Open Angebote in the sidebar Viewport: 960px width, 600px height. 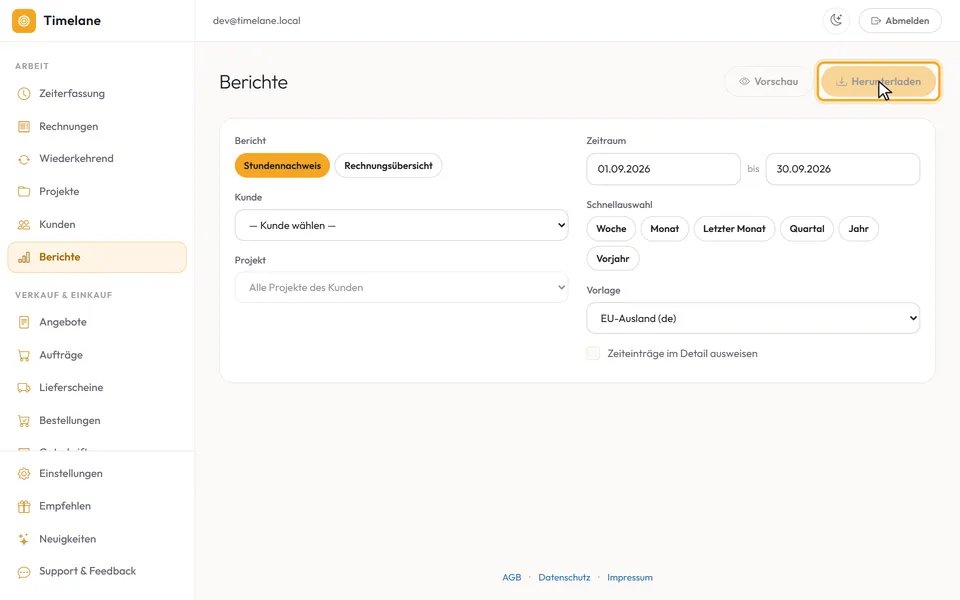97,322
